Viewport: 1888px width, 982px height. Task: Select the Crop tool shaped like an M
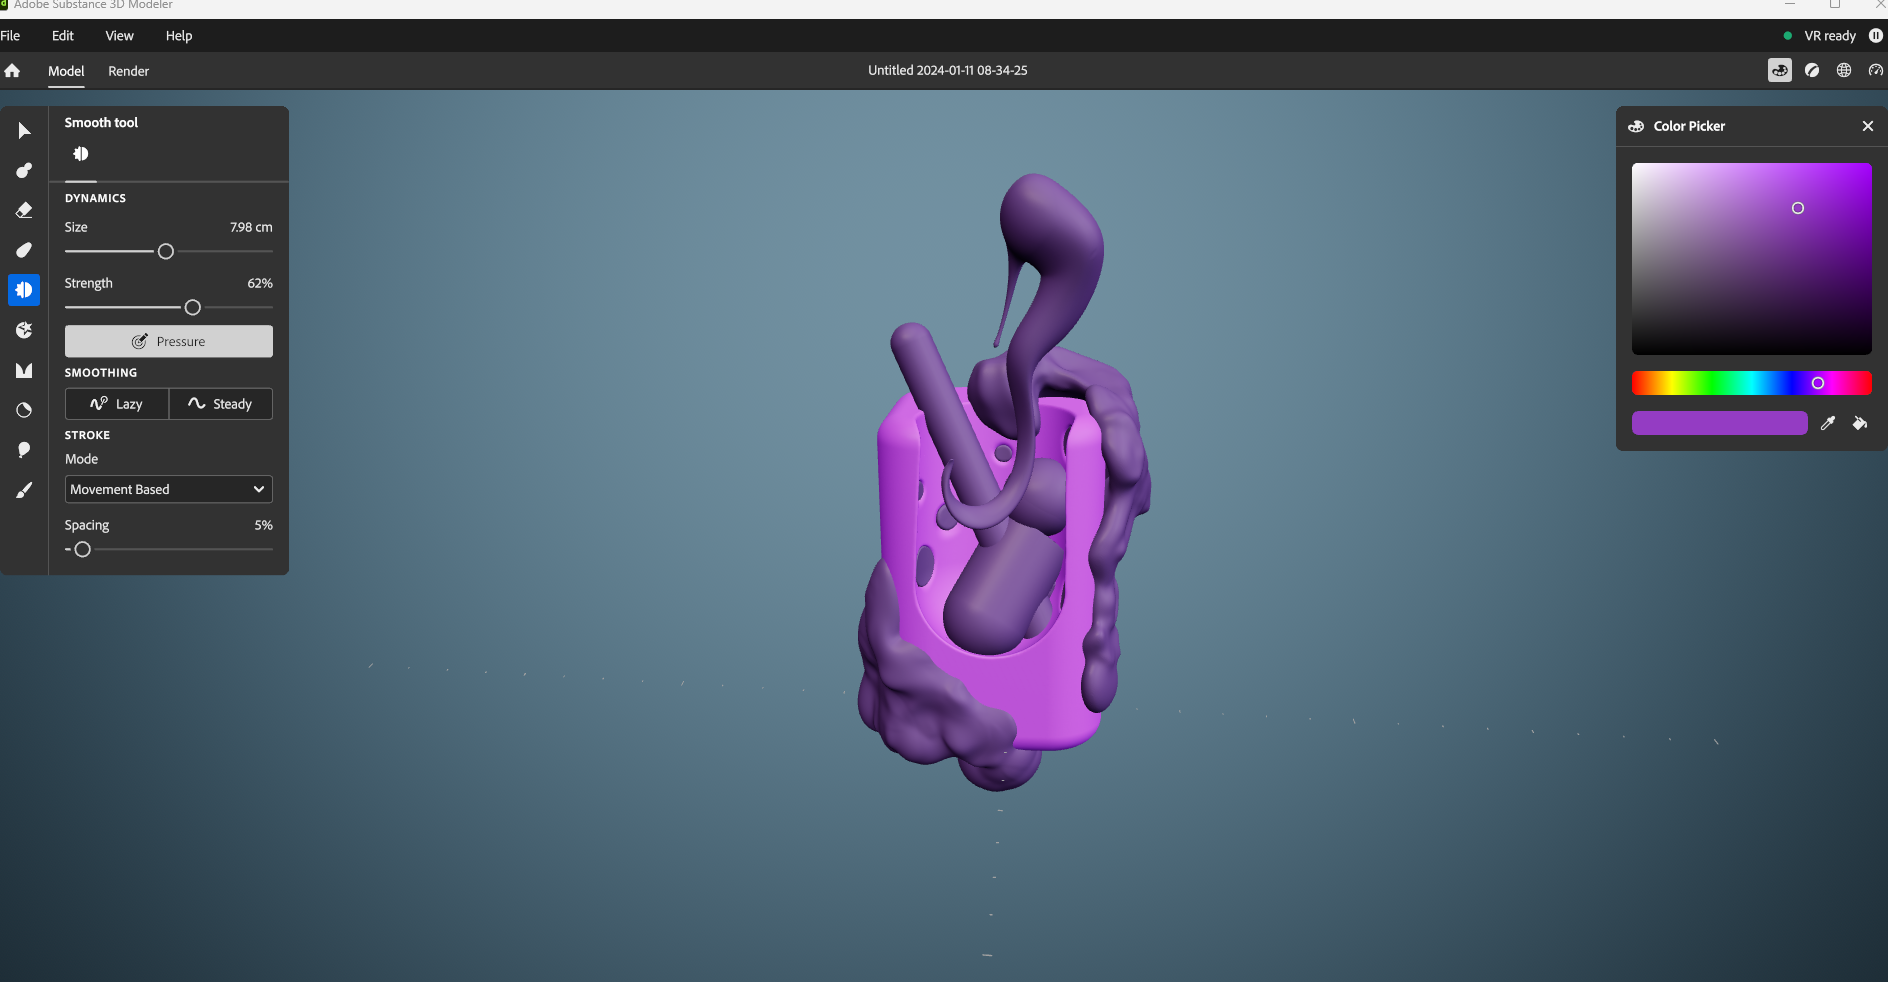coord(24,370)
